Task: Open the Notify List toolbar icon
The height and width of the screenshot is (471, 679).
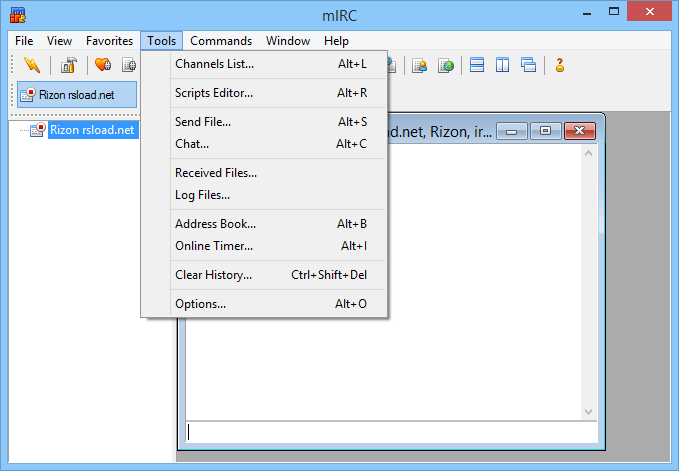Action: click(x=419, y=65)
